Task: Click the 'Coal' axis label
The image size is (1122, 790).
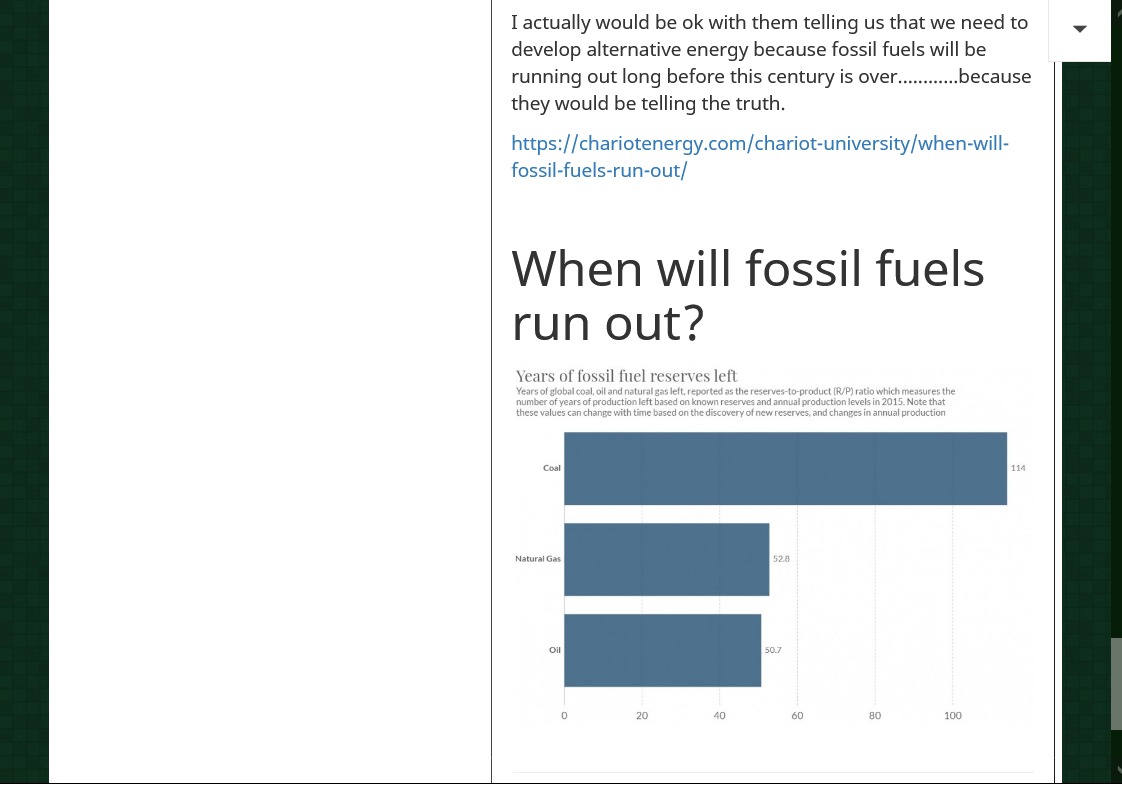Action: [552, 468]
